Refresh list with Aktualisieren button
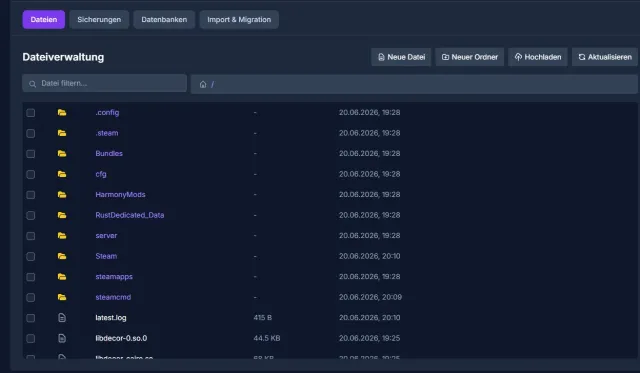This screenshot has width=640, height=373. pyautogui.click(x=605, y=57)
